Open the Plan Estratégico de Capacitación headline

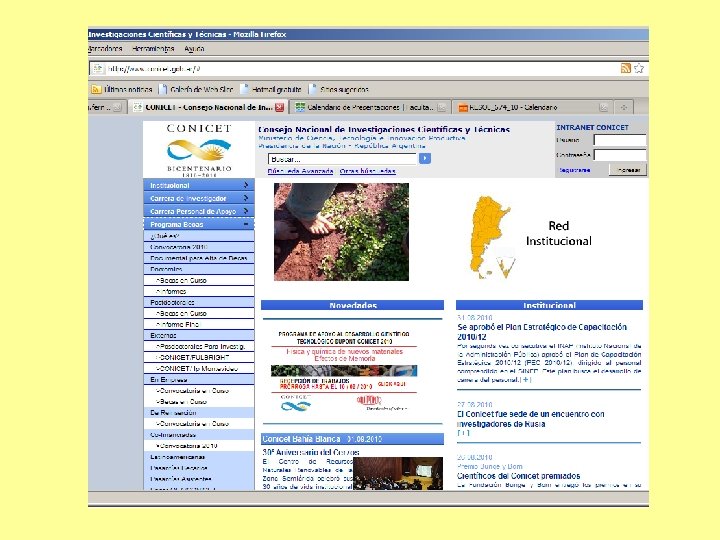[542, 332]
